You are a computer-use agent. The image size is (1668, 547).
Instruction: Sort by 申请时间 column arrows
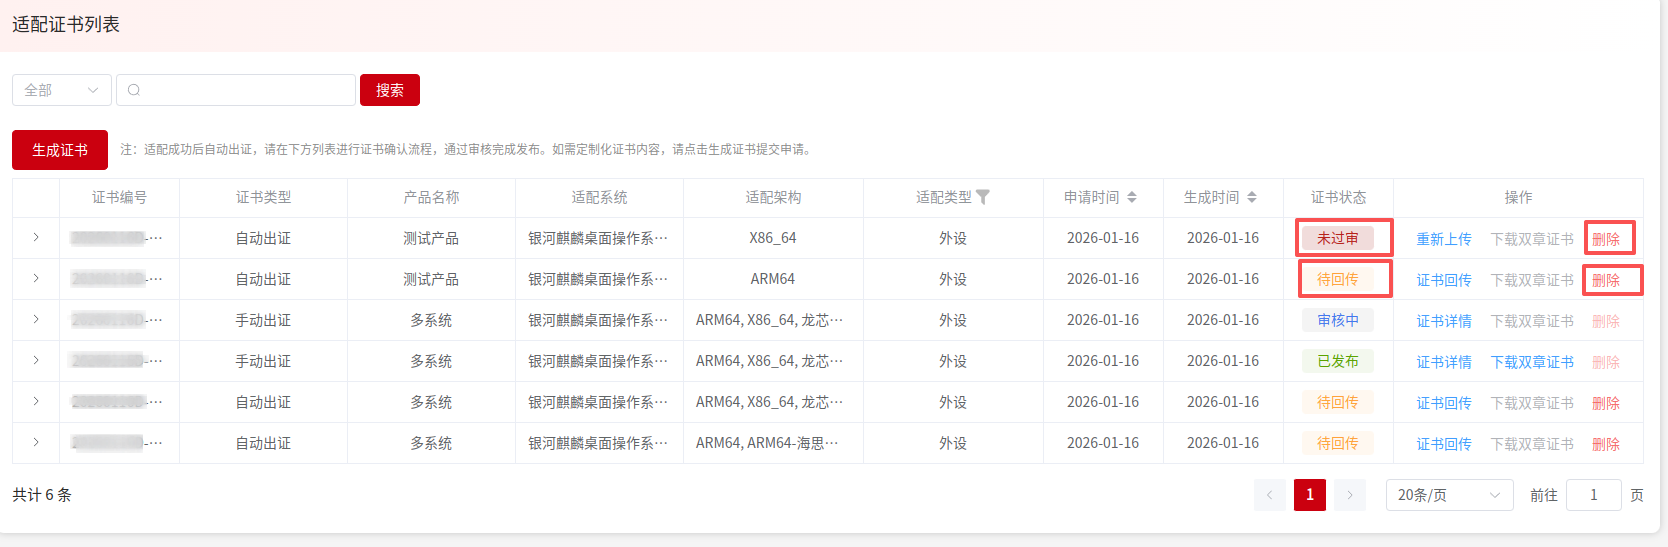click(1131, 197)
